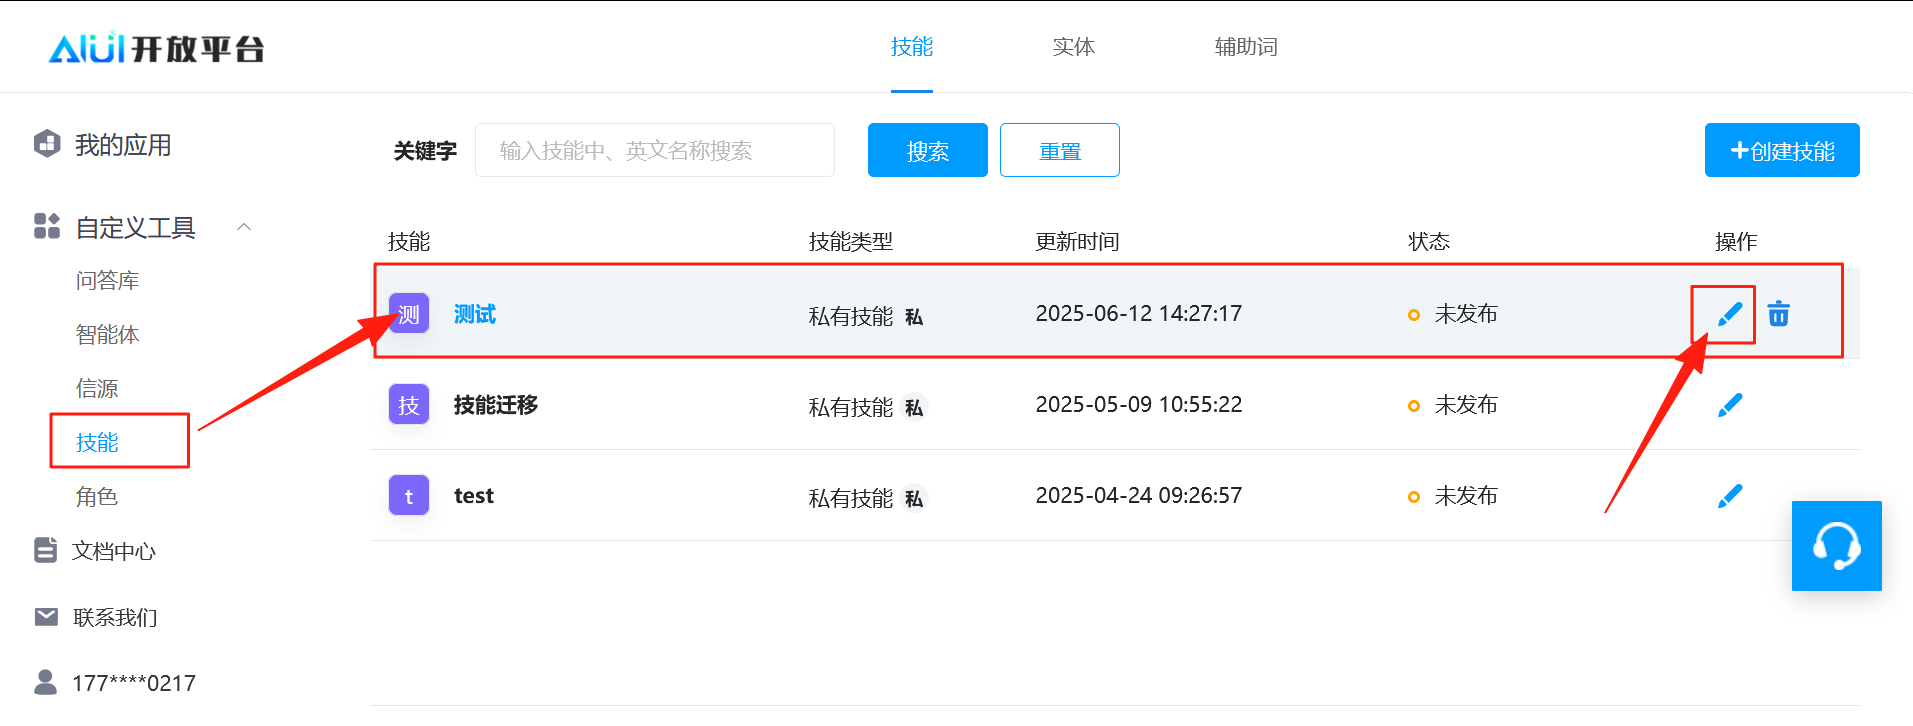Click the 创建技能 button

(x=1781, y=151)
